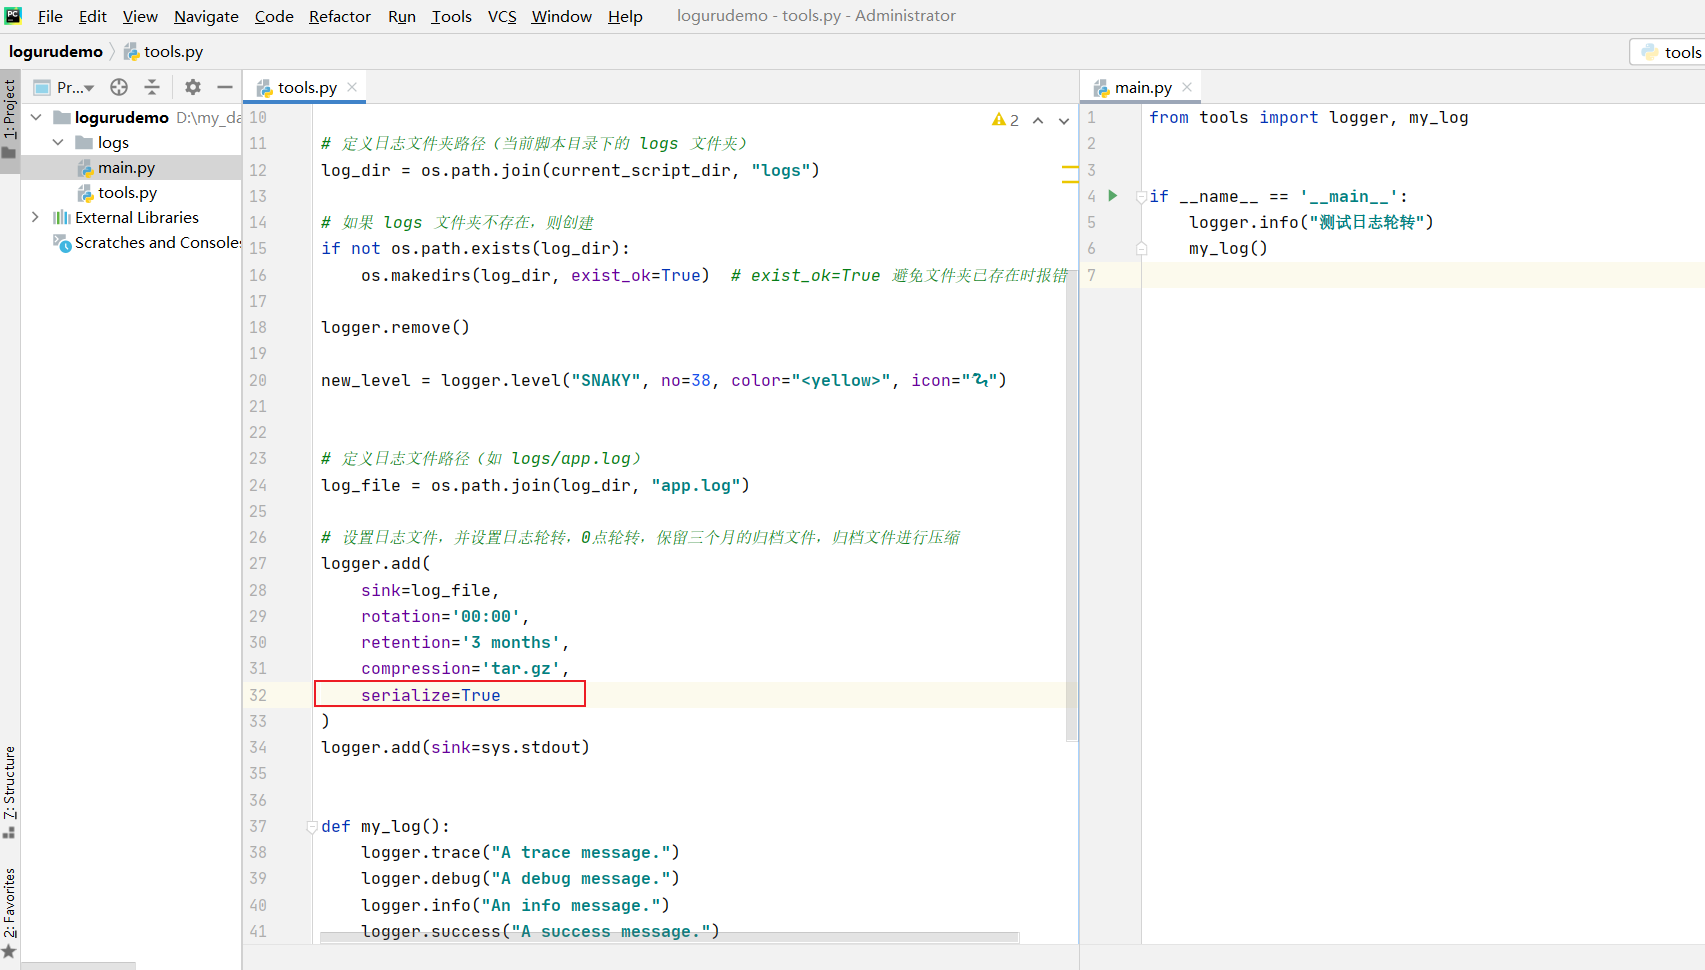Select logurudemo in the breadcrumb bar
Viewport: 1705px width, 970px height.
point(56,51)
